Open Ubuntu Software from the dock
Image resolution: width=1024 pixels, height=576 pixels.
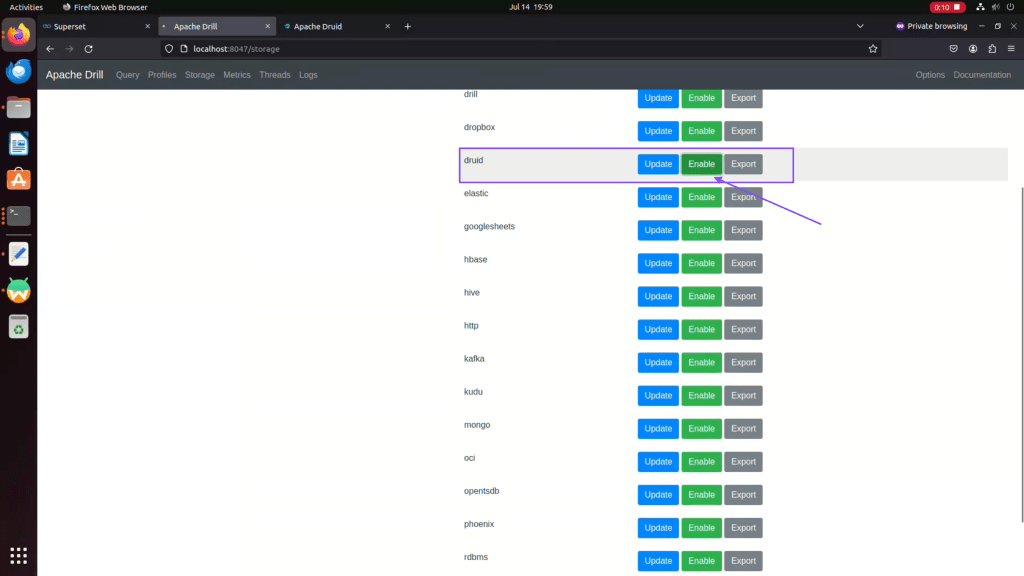[x=18, y=180]
